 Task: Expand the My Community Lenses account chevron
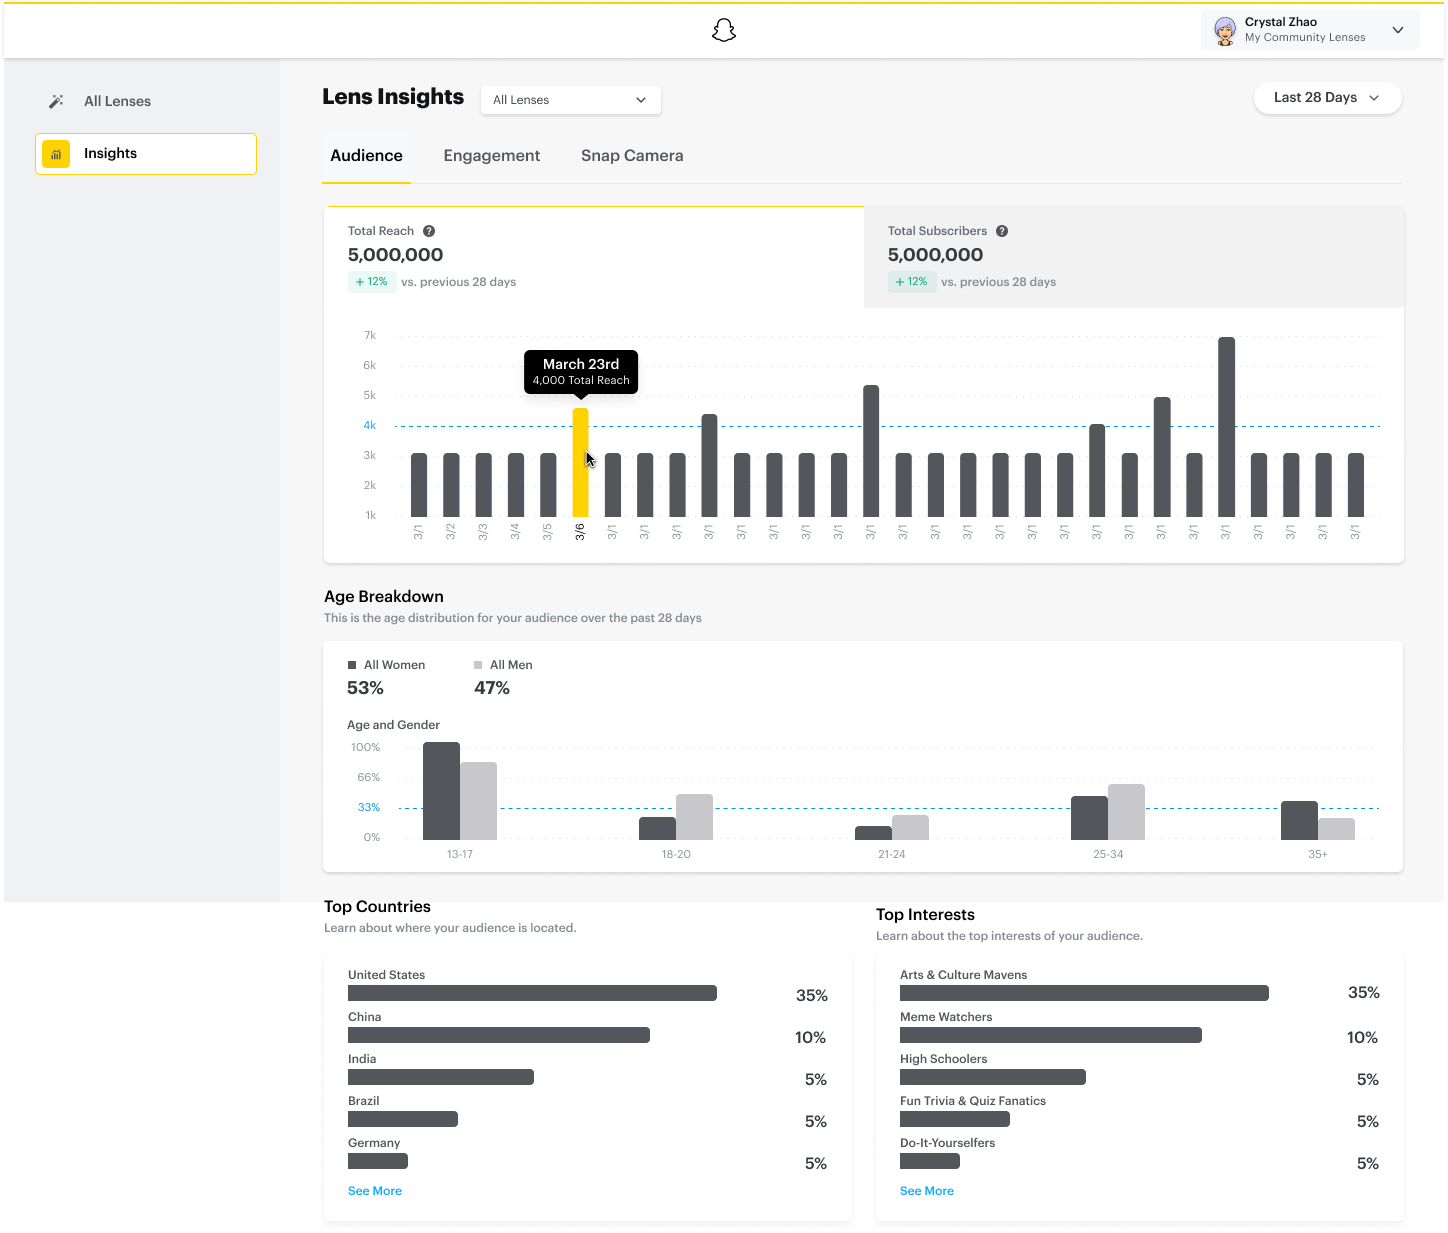coord(1397,30)
